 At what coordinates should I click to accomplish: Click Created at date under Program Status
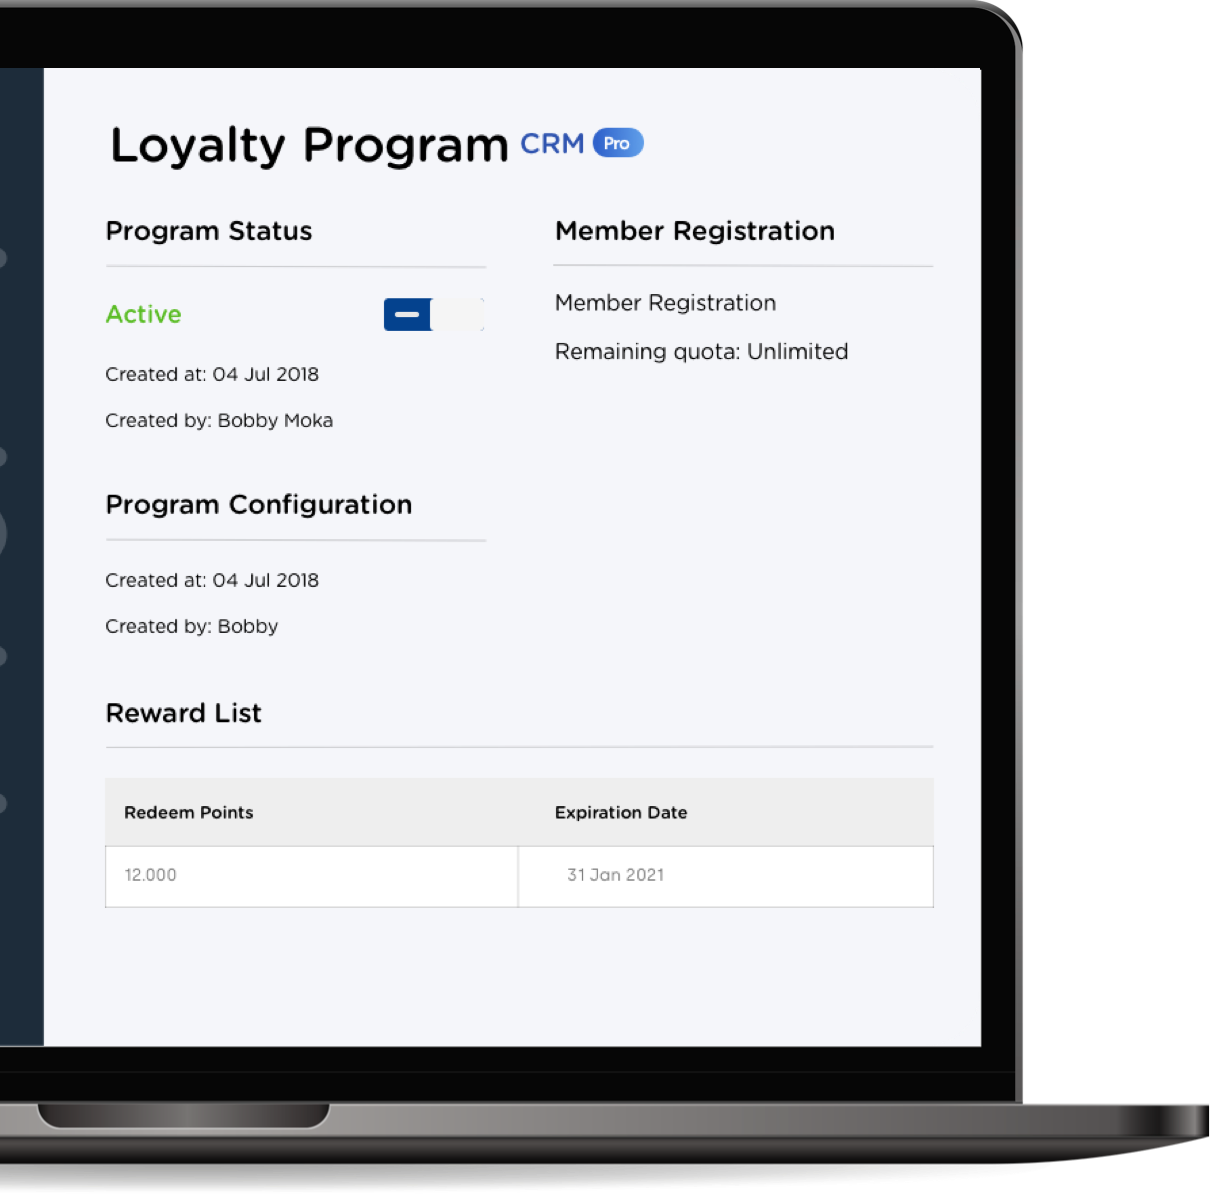coord(212,375)
